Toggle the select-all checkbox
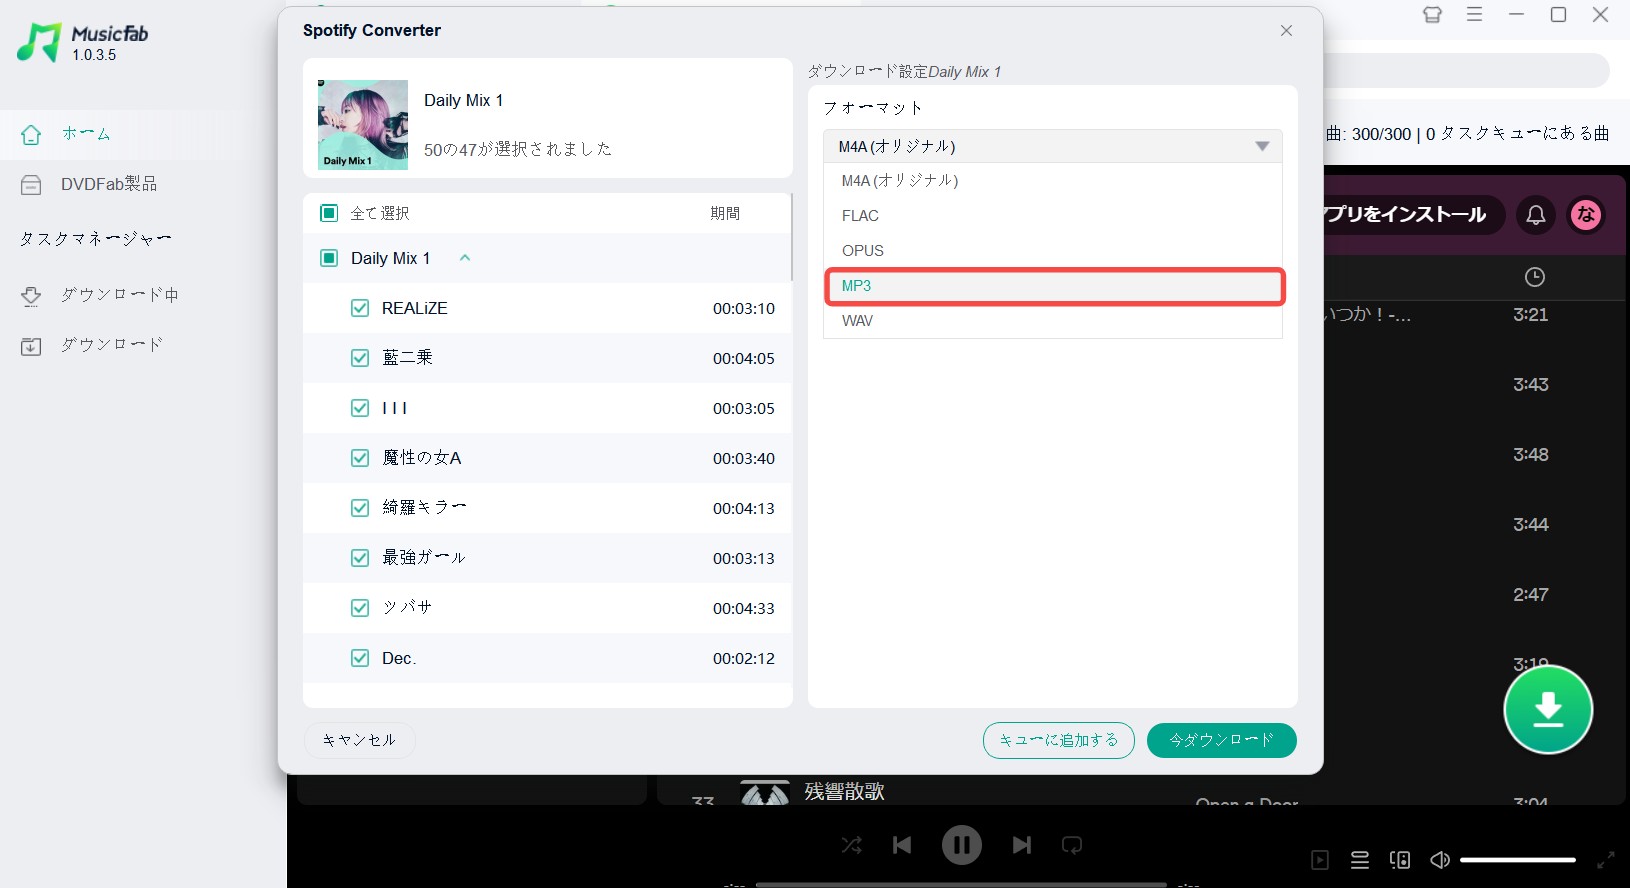Image resolution: width=1630 pixels, height=888 pixels. pyautogui.click(x=329, y=213)
